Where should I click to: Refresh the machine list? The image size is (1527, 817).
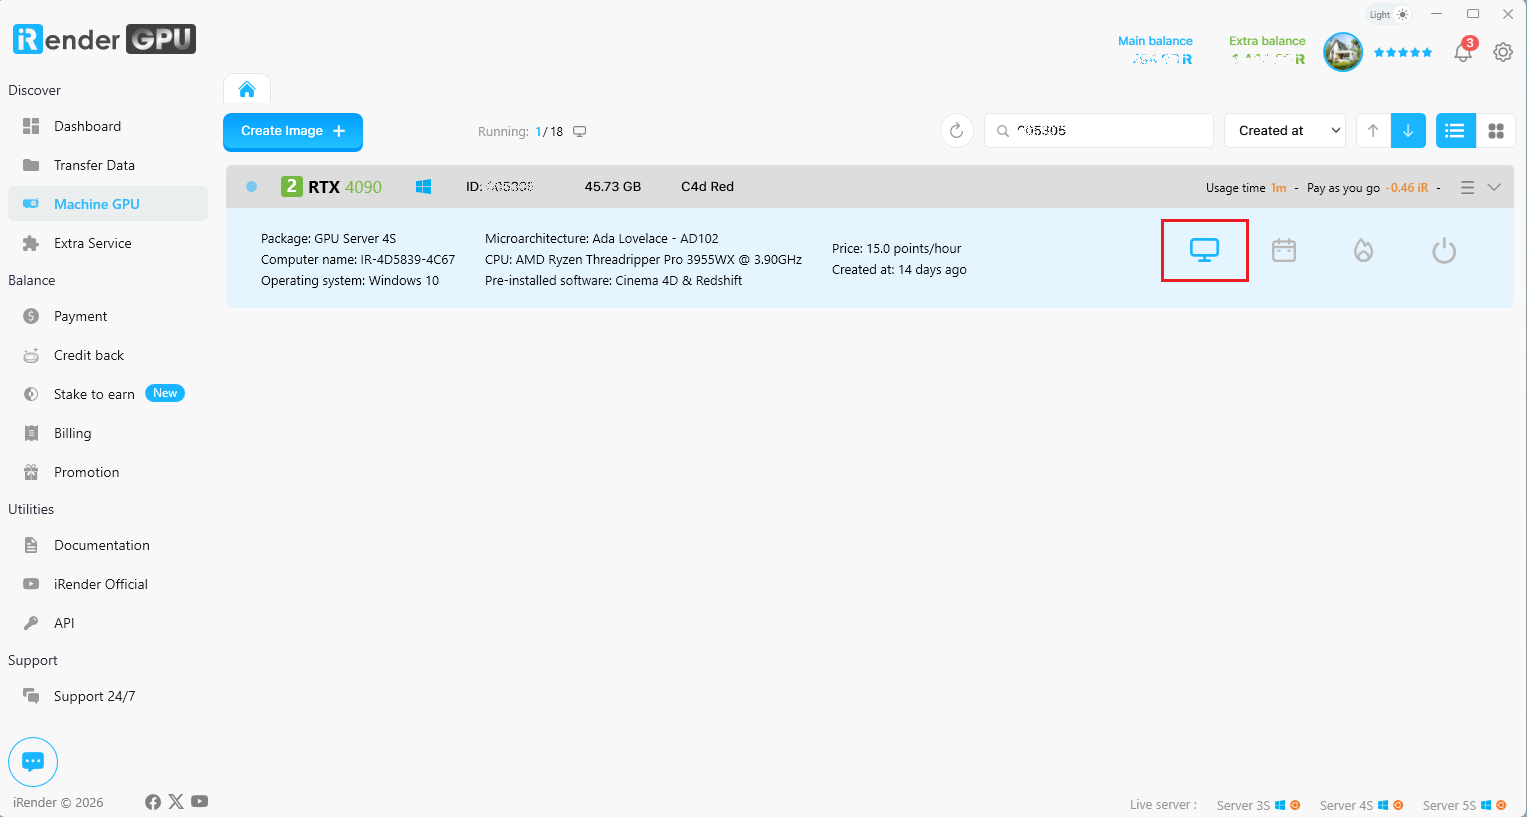pos(957,131)
